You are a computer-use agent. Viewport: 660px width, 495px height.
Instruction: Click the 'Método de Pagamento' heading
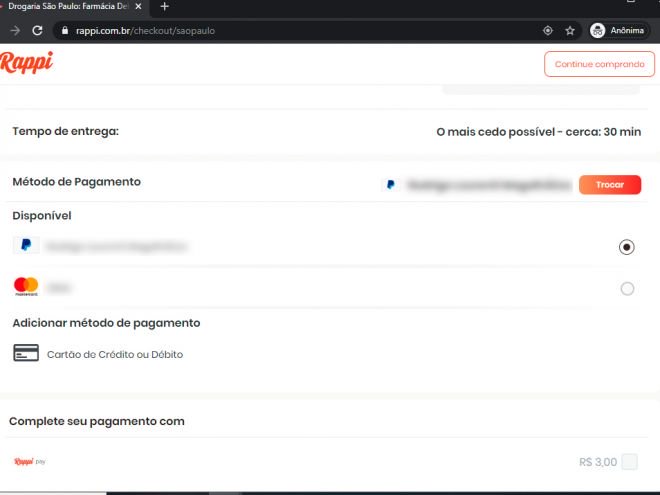77,182
